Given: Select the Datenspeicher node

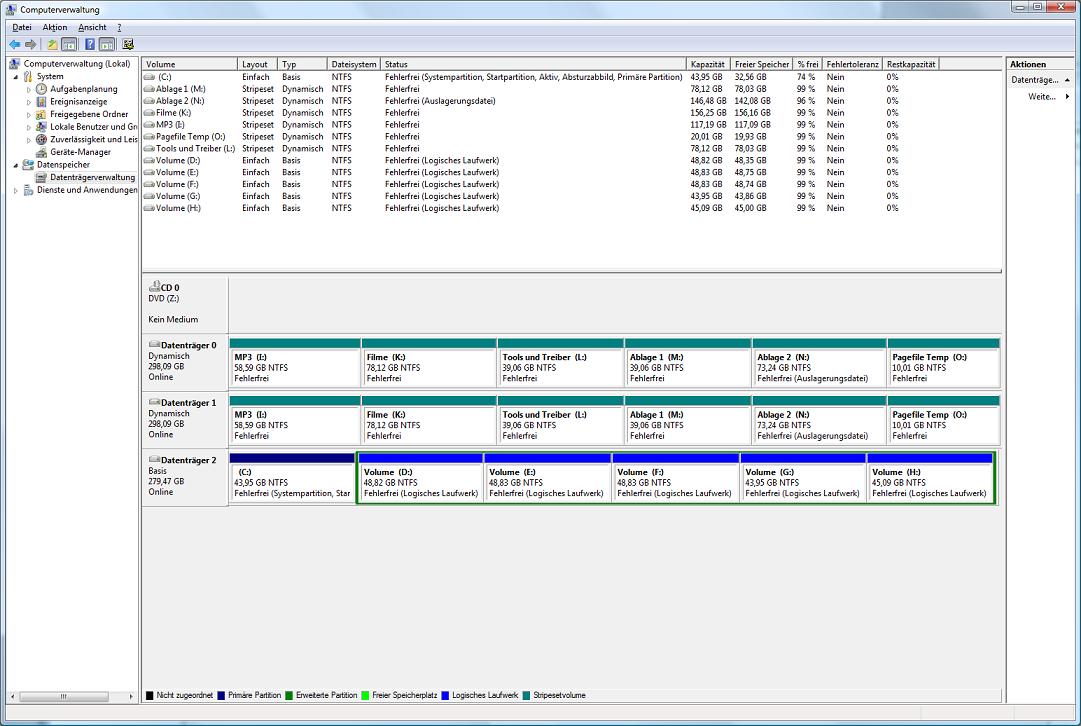Looking at the screenshot, I should [x=63, y=165].
